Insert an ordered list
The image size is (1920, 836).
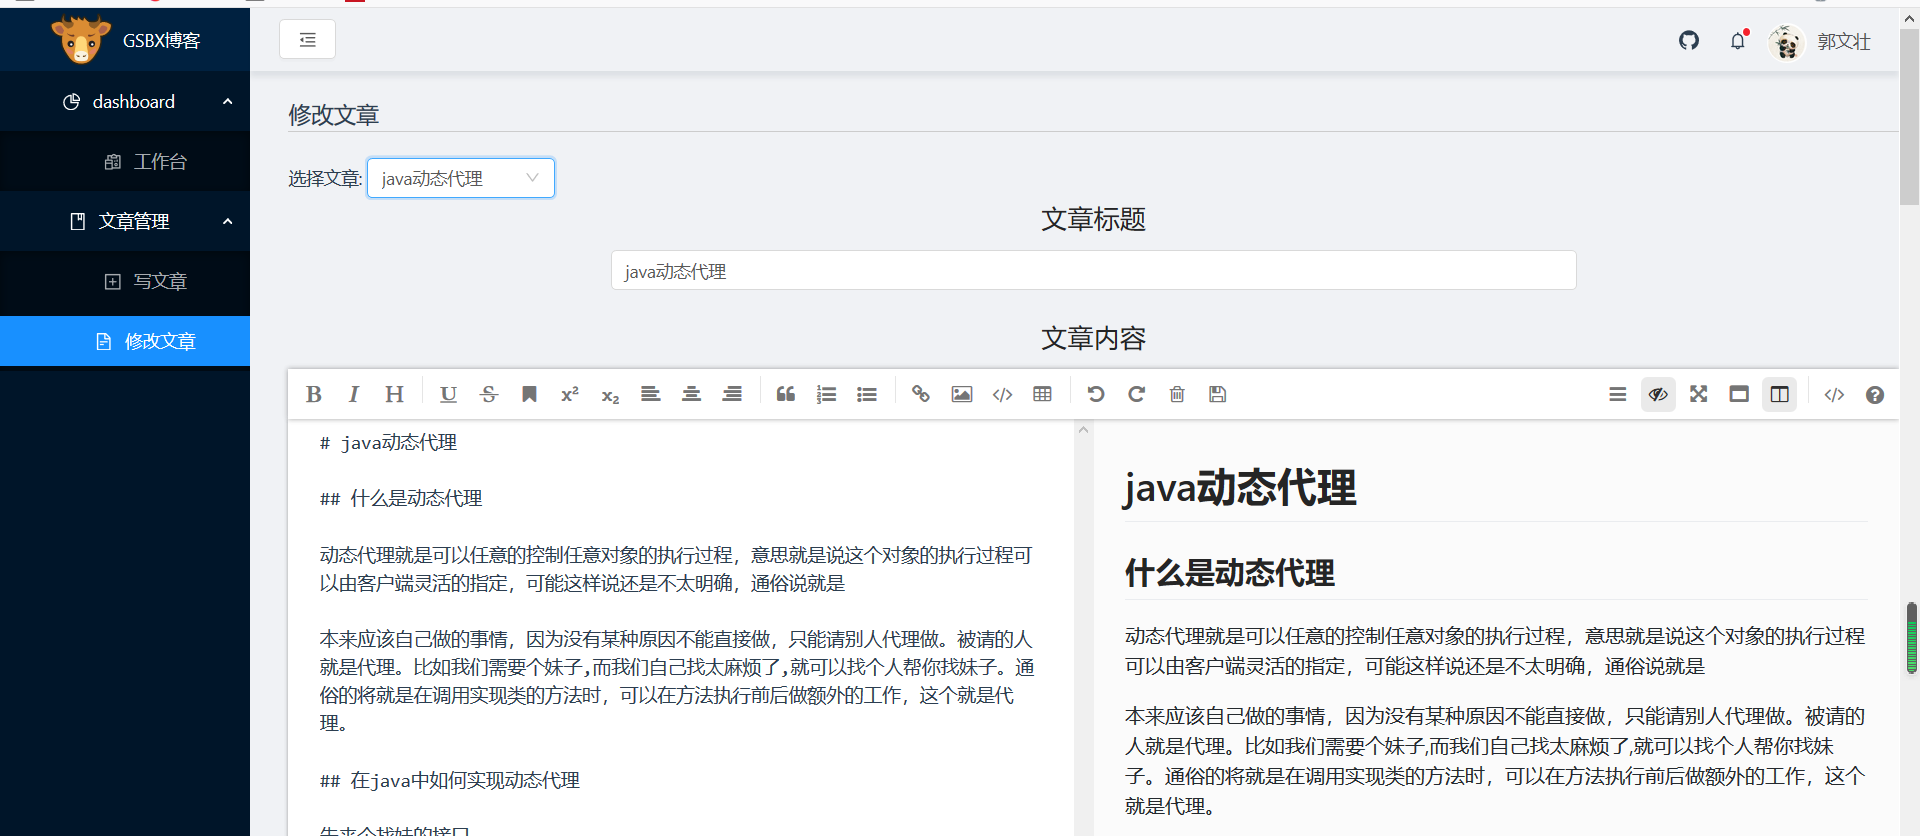pos(826,394)
